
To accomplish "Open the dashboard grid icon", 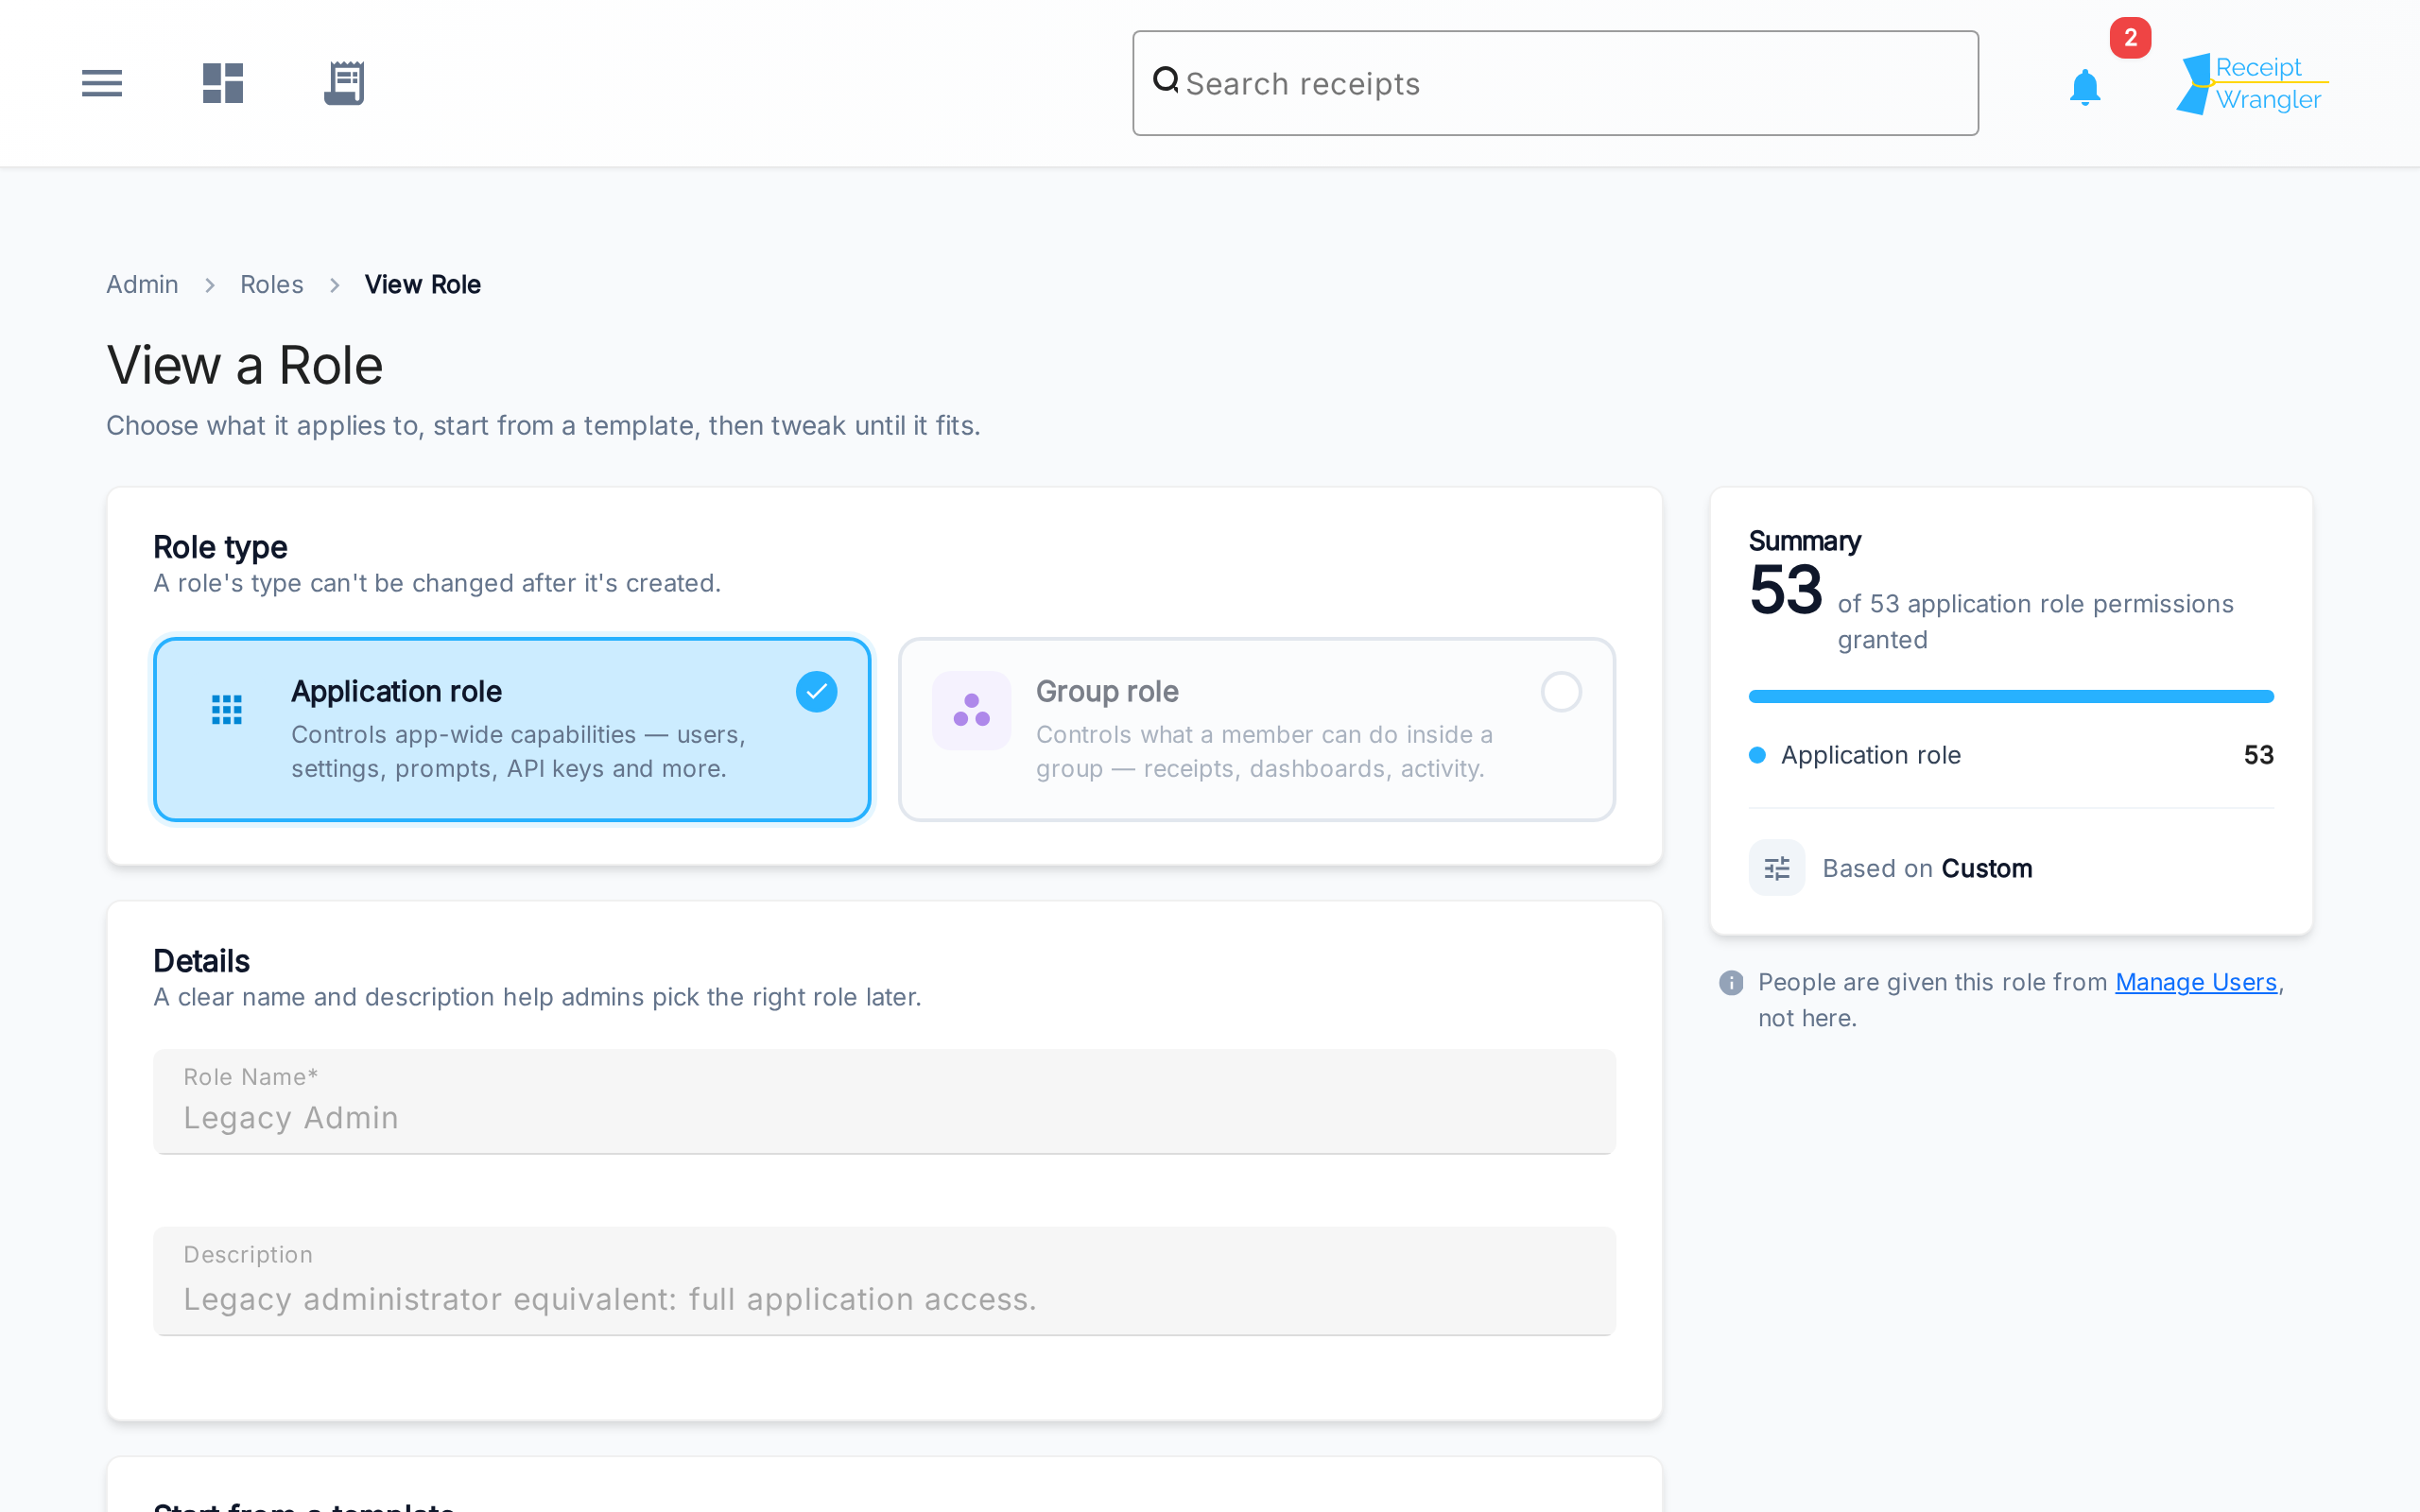I will (222, 83).
